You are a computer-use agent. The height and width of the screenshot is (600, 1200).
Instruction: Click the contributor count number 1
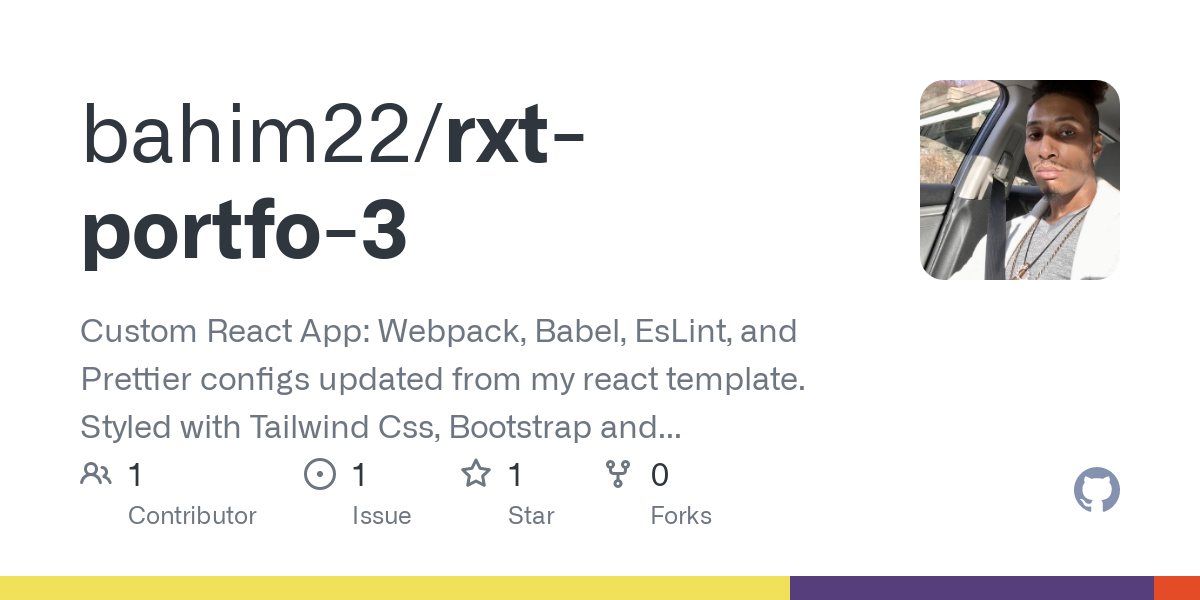(x=135, y=475)
